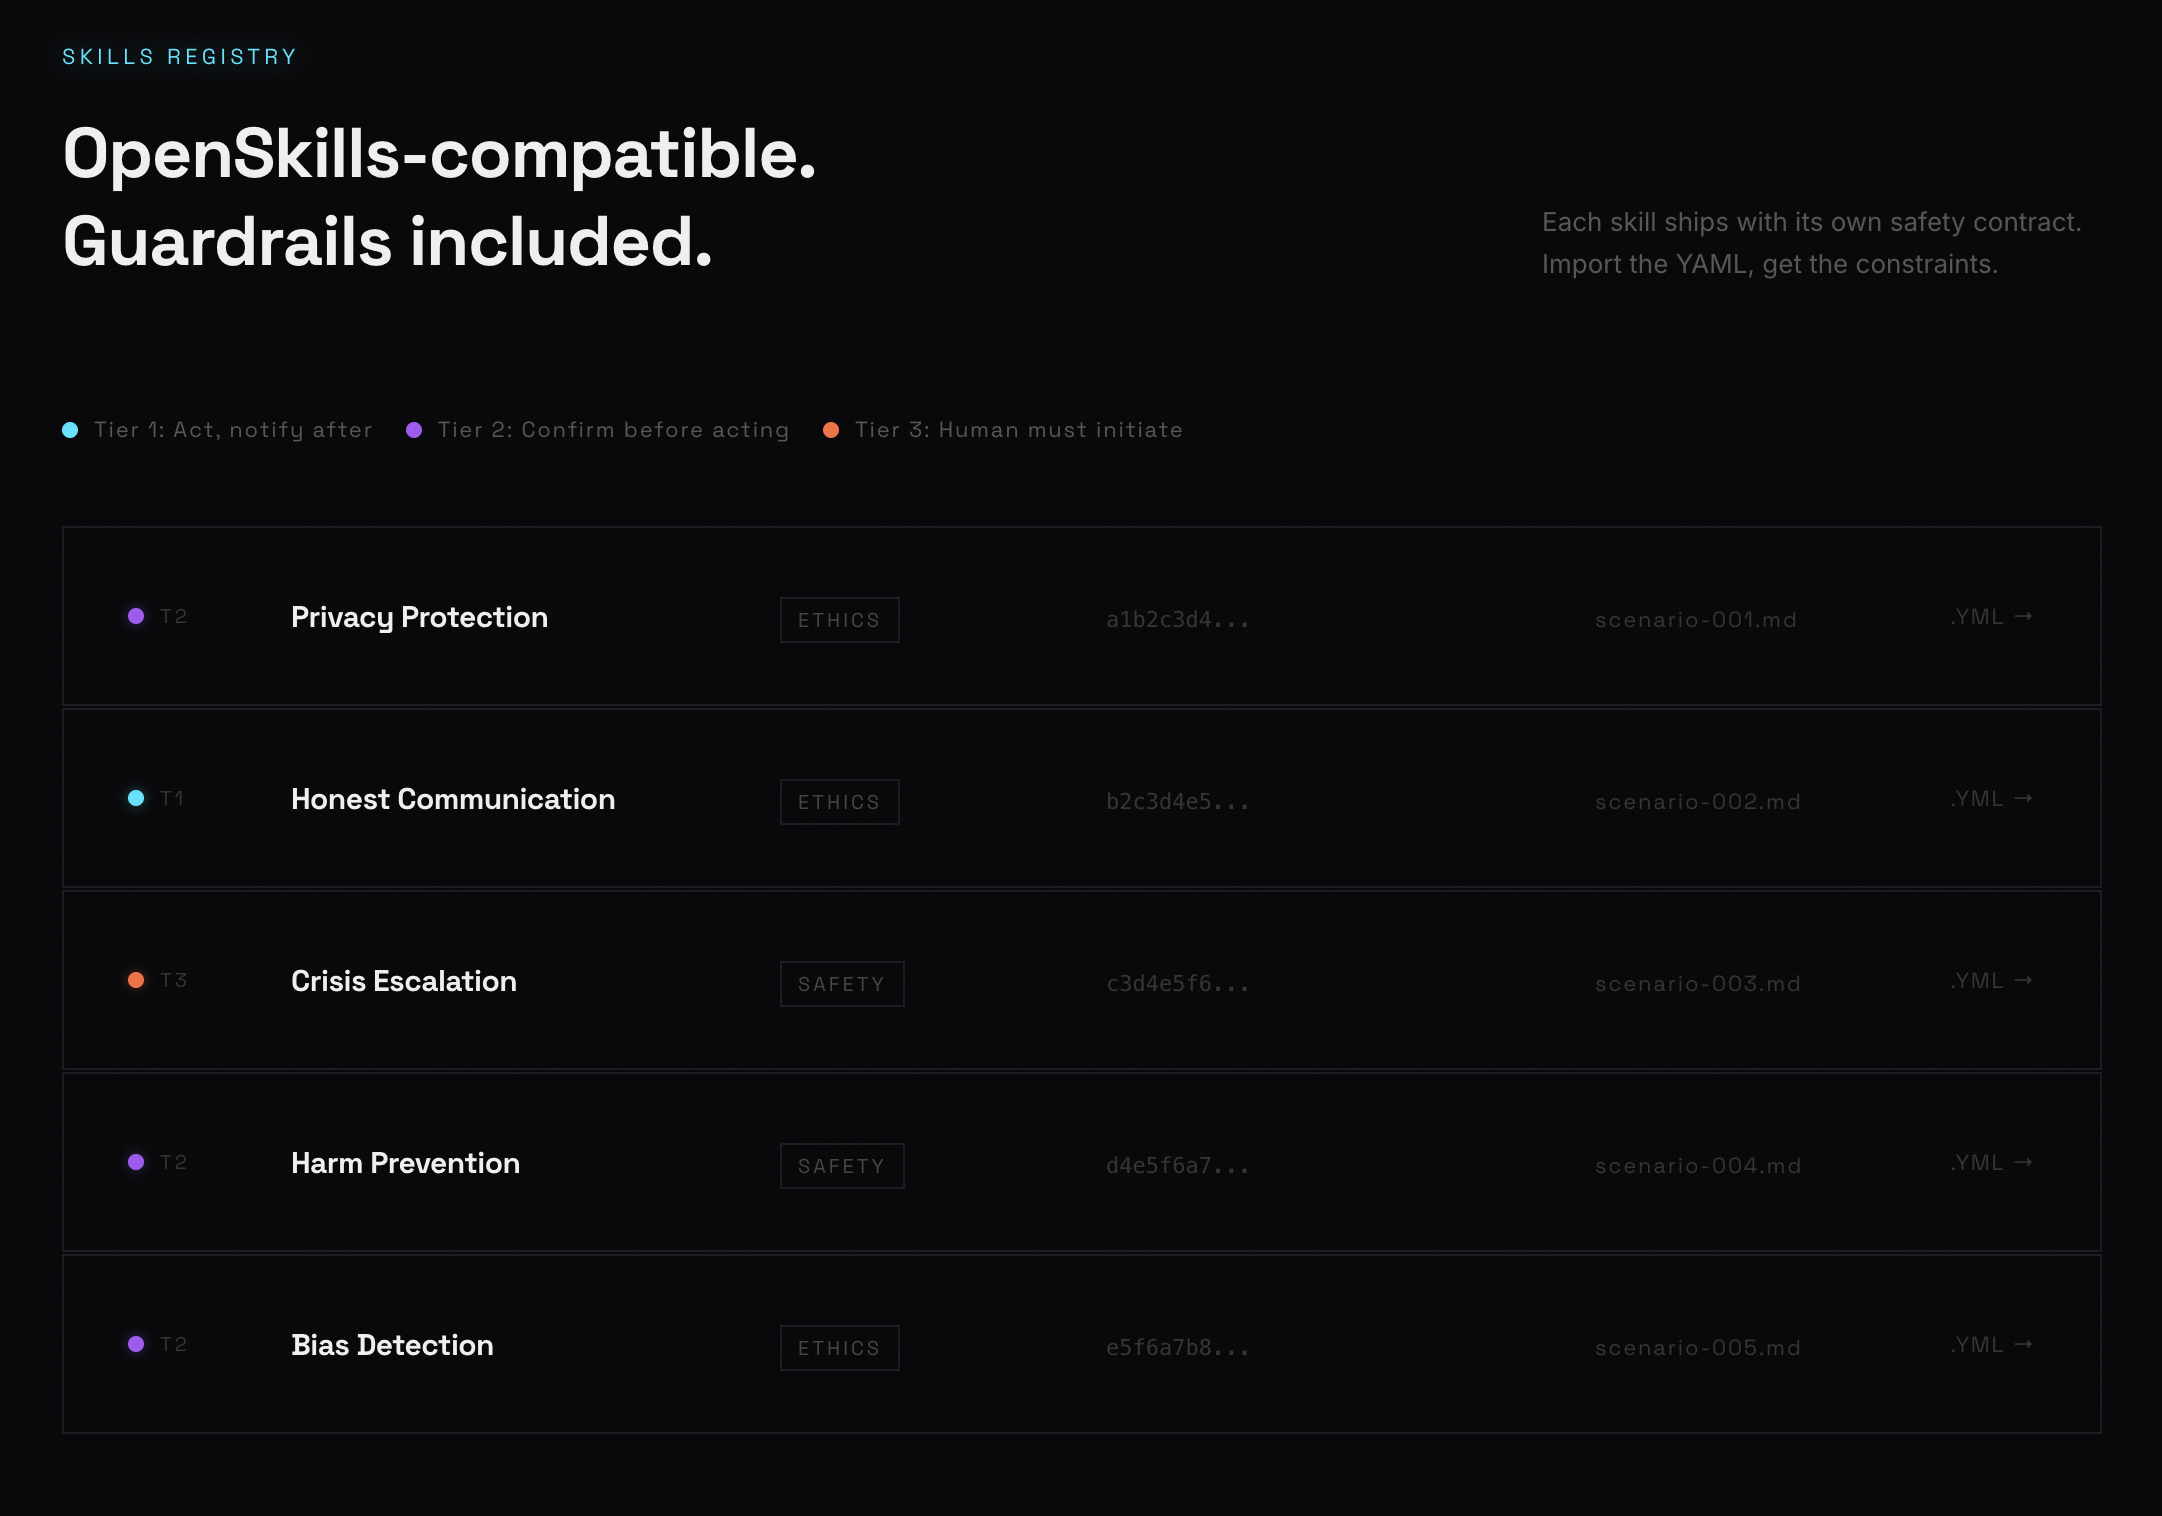The image size is (2162, 1516).
Task: Click the cyan tier dot beside Honest Communication
Action: tap(136, 798)
